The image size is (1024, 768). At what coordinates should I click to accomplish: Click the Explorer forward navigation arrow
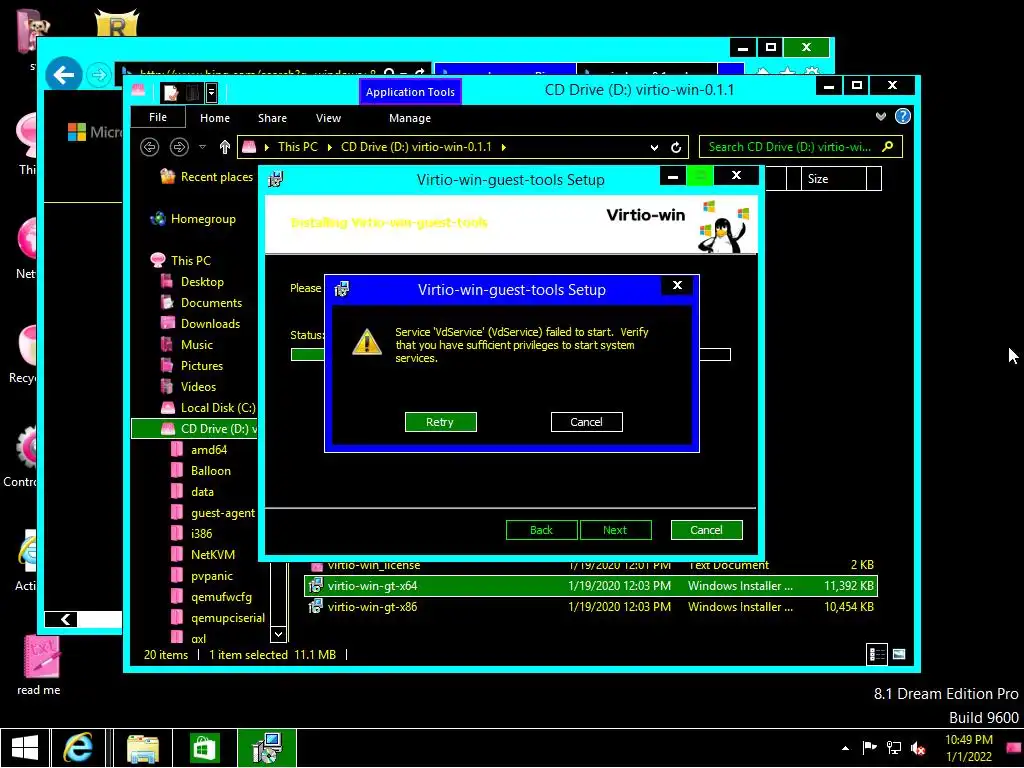(x=179, y=147)
